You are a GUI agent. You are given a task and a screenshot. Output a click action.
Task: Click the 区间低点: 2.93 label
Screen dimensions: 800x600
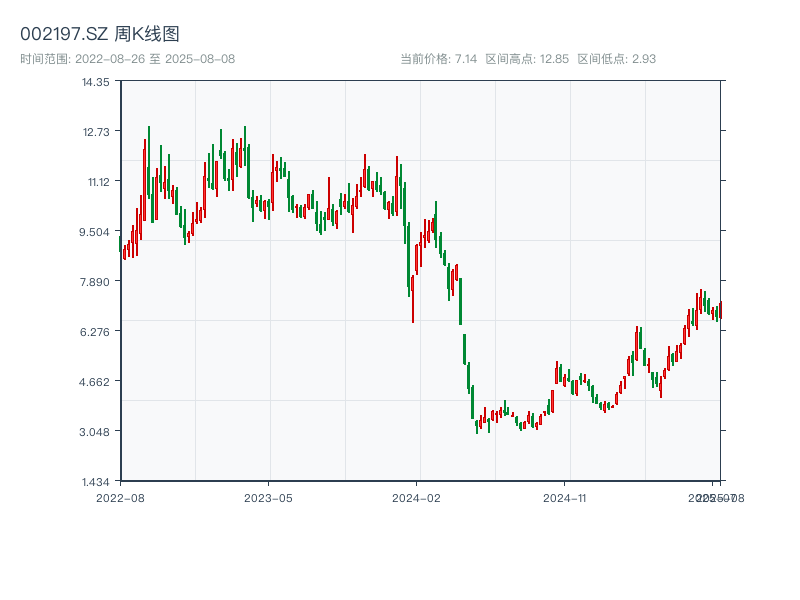616,59
